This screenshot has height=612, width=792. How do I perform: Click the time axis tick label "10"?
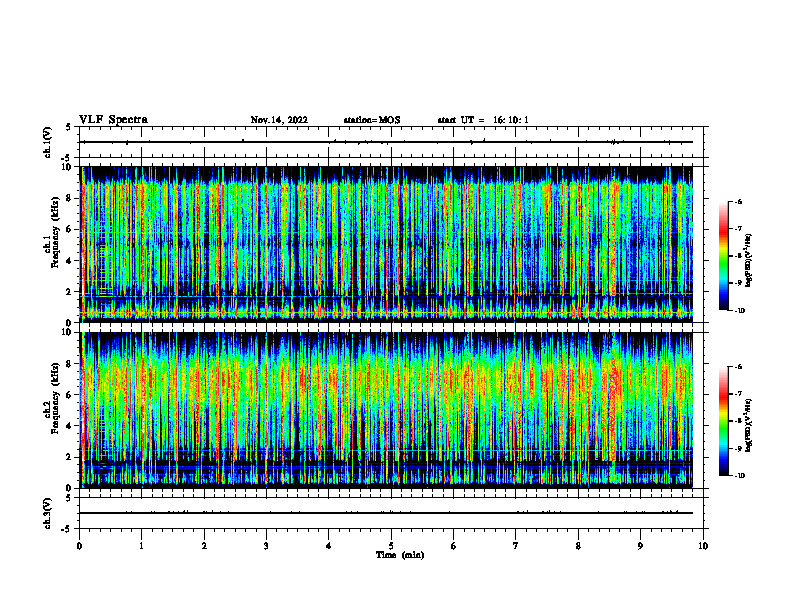pyautogui.click(x=703, y=546)
